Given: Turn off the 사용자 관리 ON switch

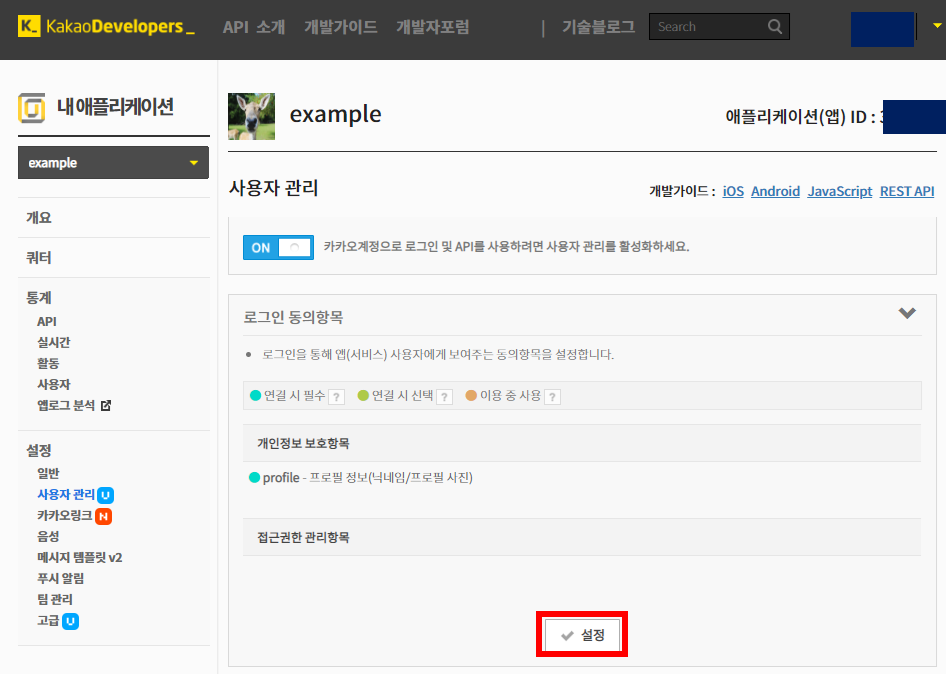Looking at the screenshot, I should click(x=278, y=247).
